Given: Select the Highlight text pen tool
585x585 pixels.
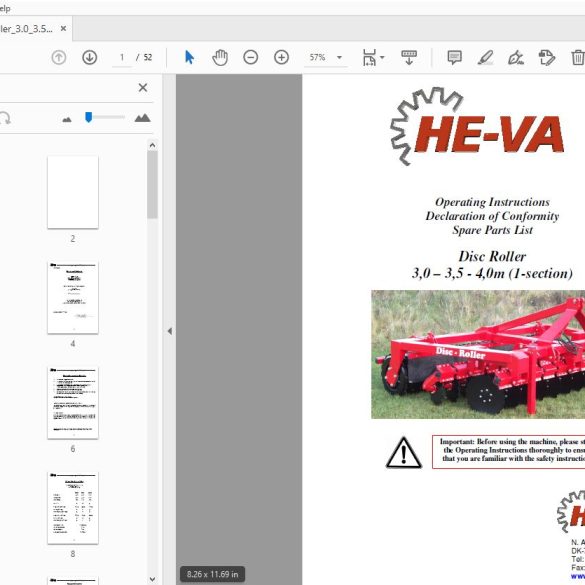Looking at the screenshot, I should pyautogui.click(x=485, y=57).
